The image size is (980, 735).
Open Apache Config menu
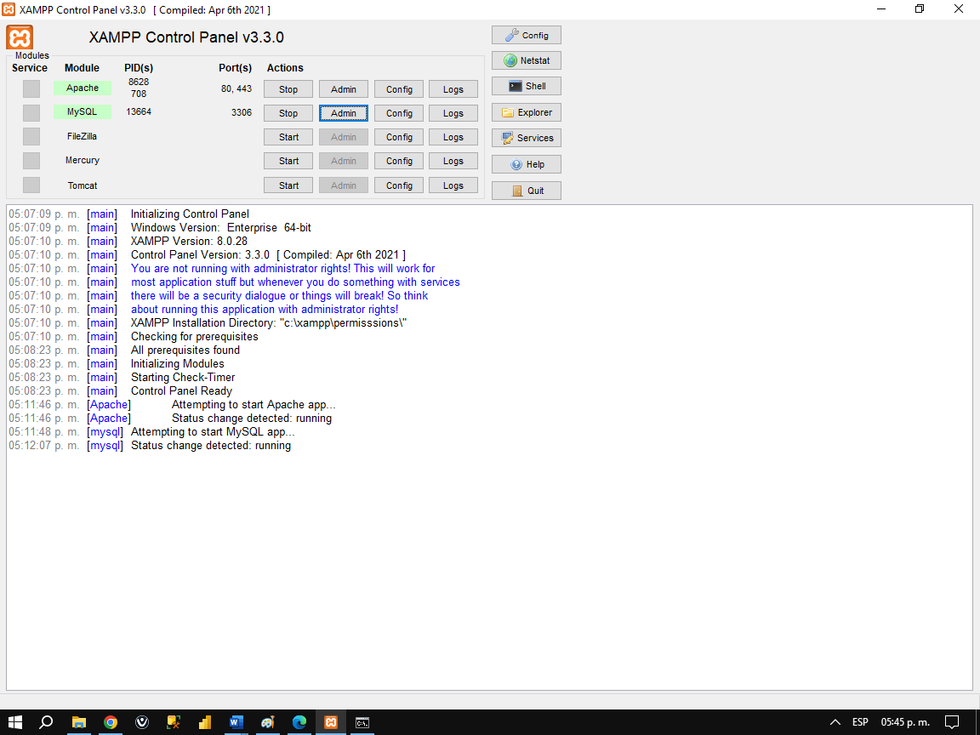tap(399, 89)
